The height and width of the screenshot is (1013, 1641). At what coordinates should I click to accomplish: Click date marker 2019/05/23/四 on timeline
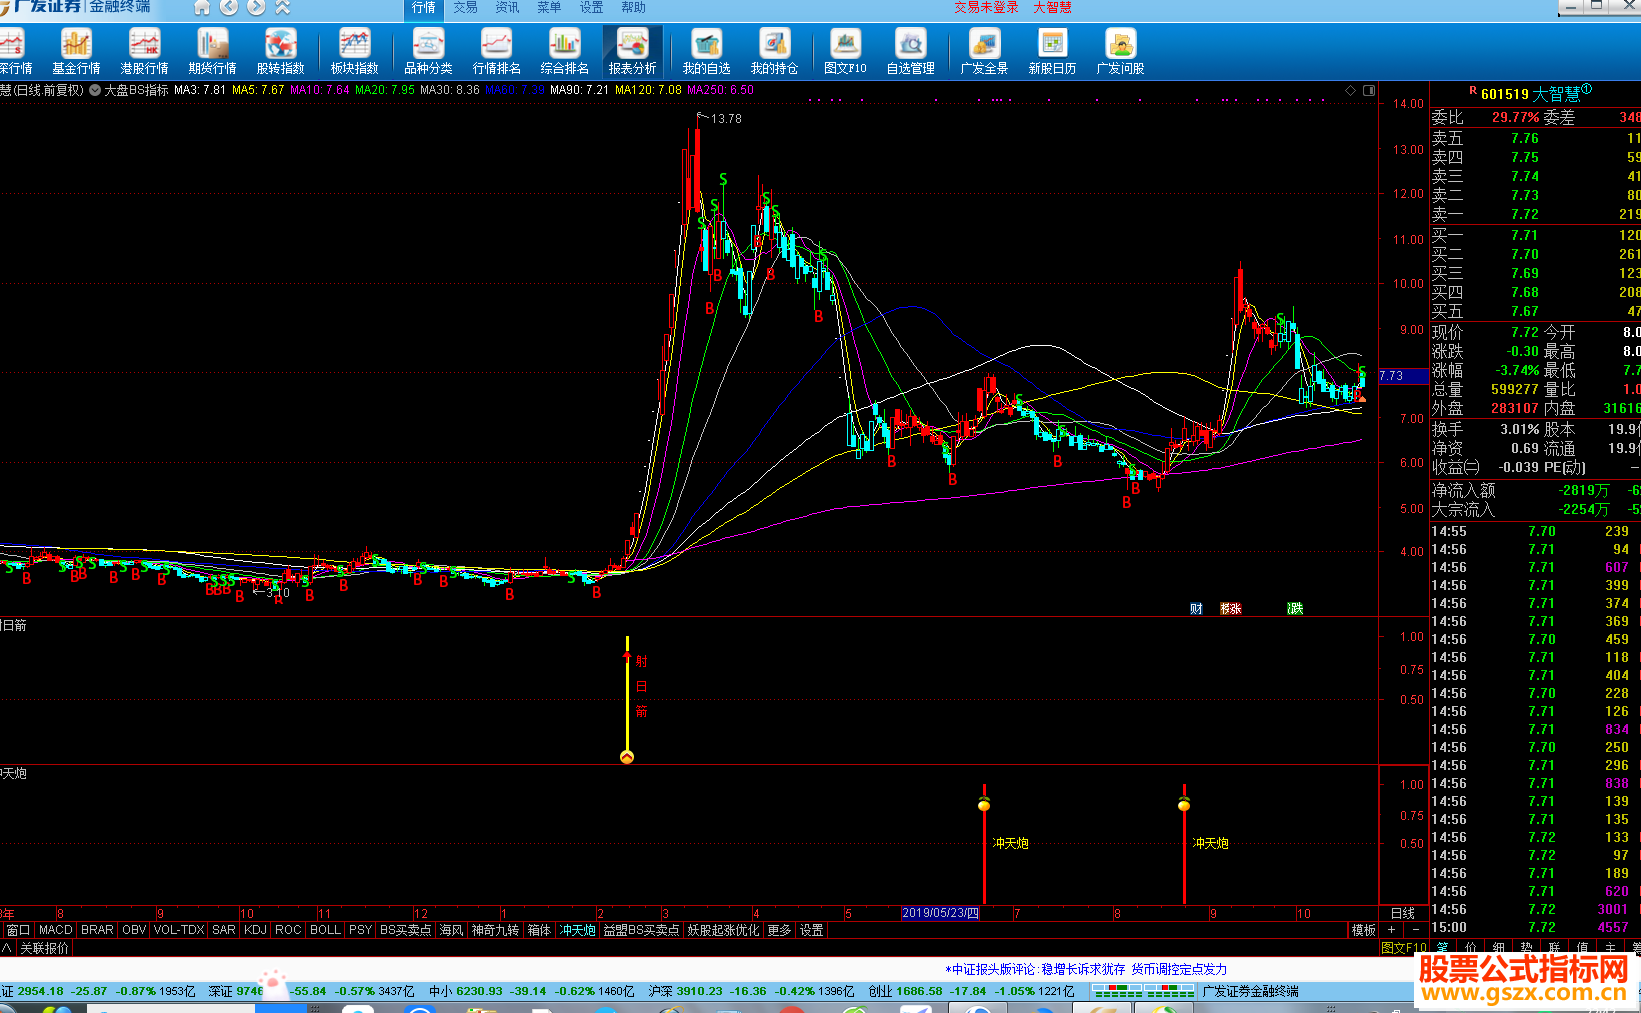(x=941, y=913)
